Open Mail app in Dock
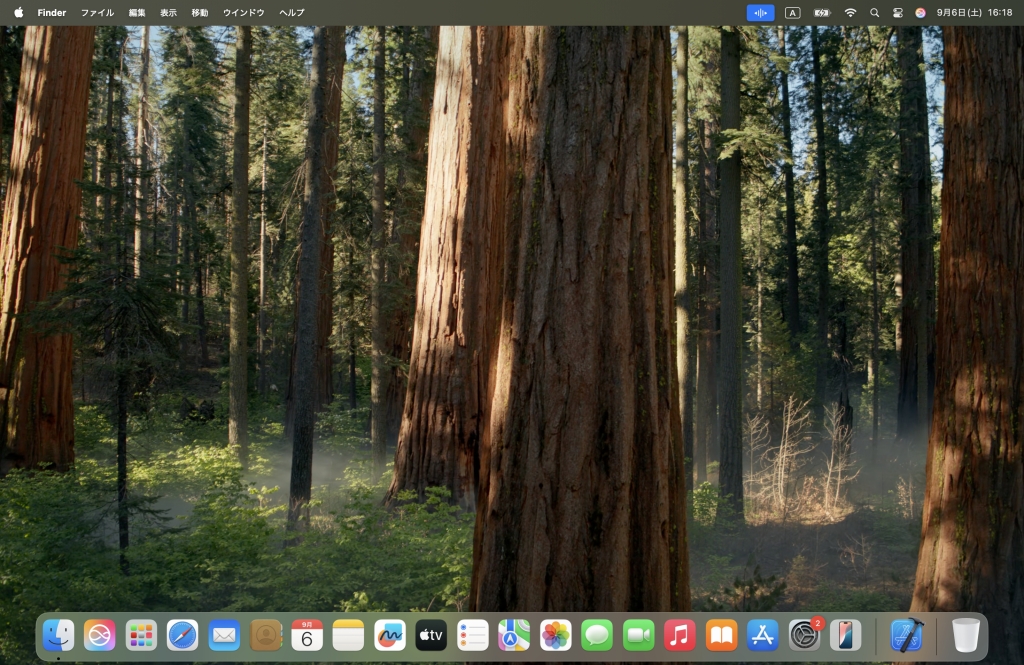Image resolution: width=1024 pixels, height=665 pixels. click(224, 635)
